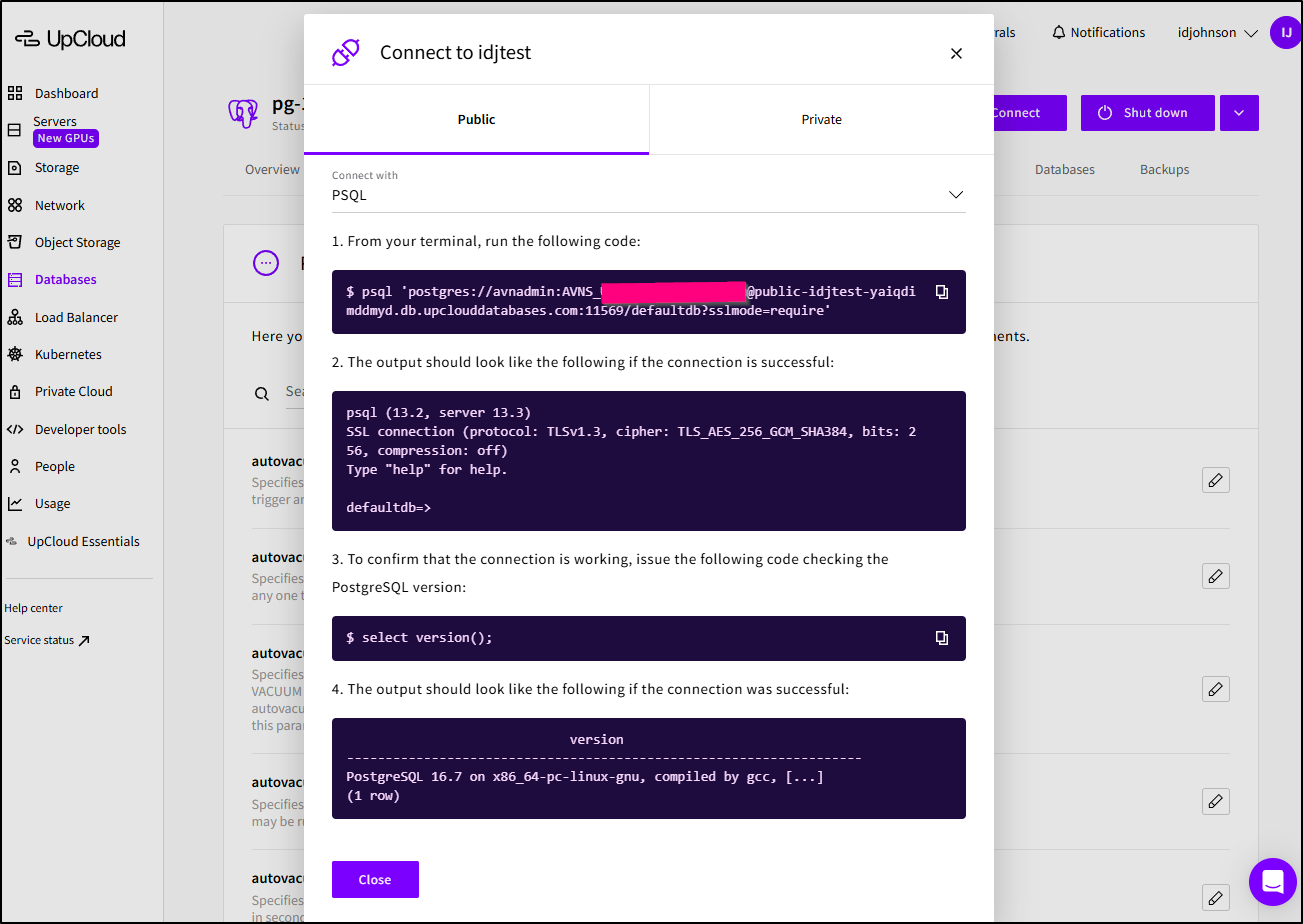
Task: Edit the first autovacuum setting
Action: (1215, 480)
